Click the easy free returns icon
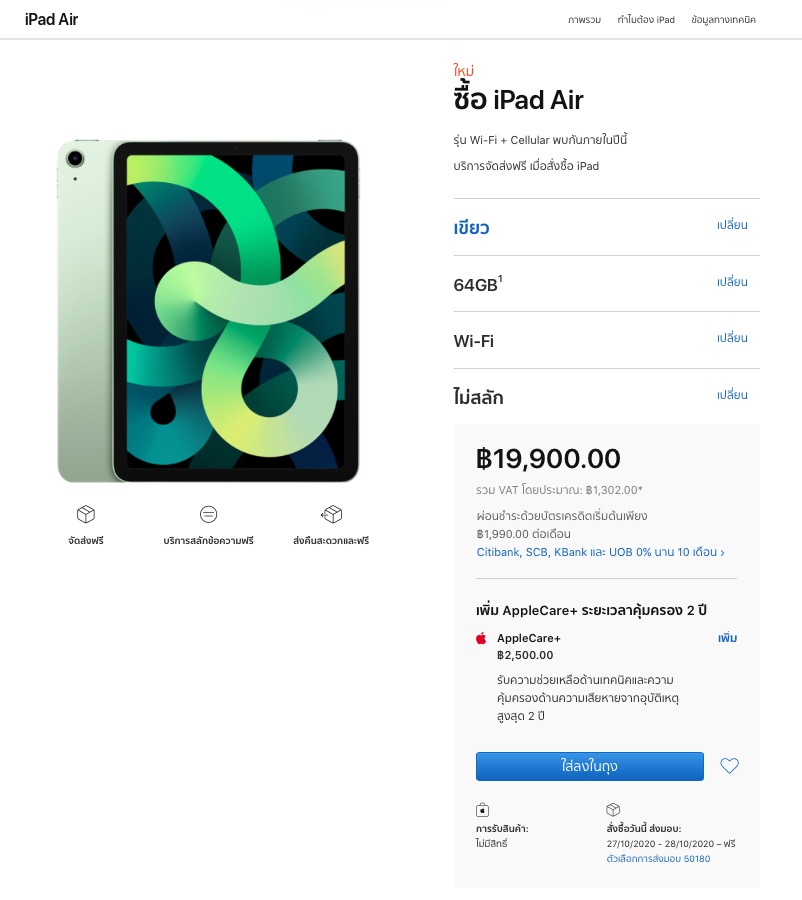Viewport: 802px width, 900px height. tap(331, 514)
